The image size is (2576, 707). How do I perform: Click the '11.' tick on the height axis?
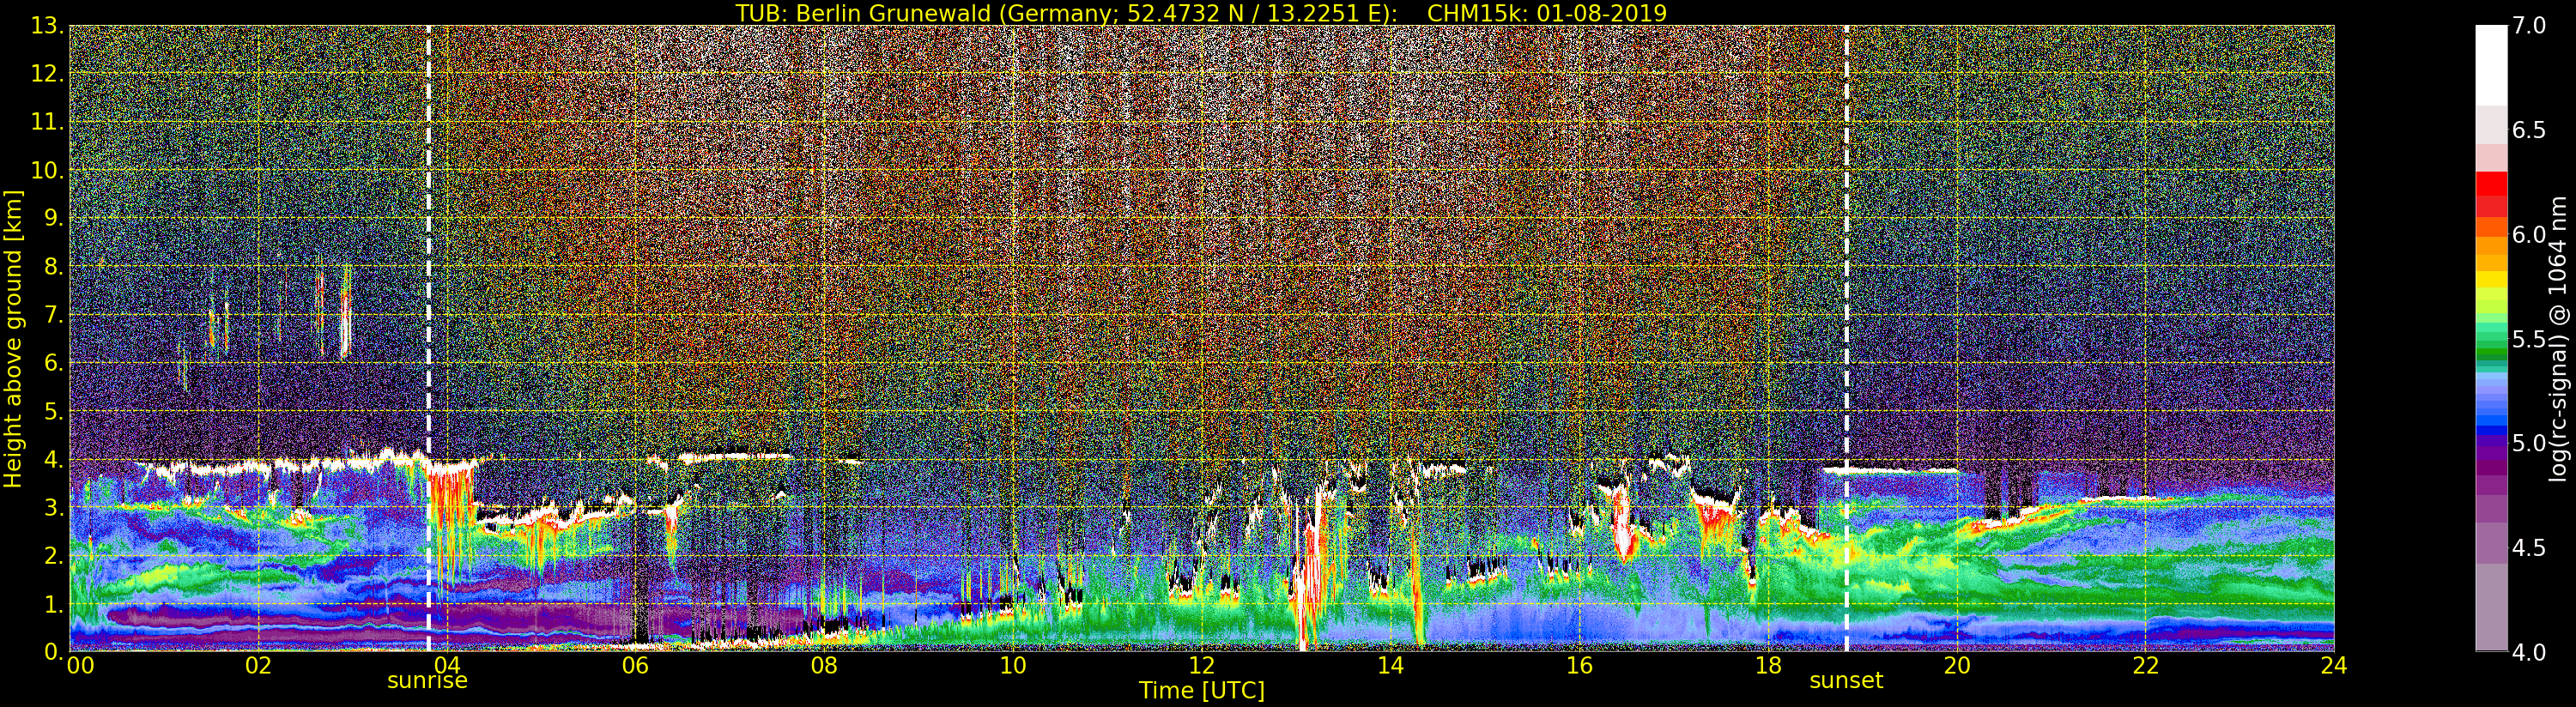[48, 122]
